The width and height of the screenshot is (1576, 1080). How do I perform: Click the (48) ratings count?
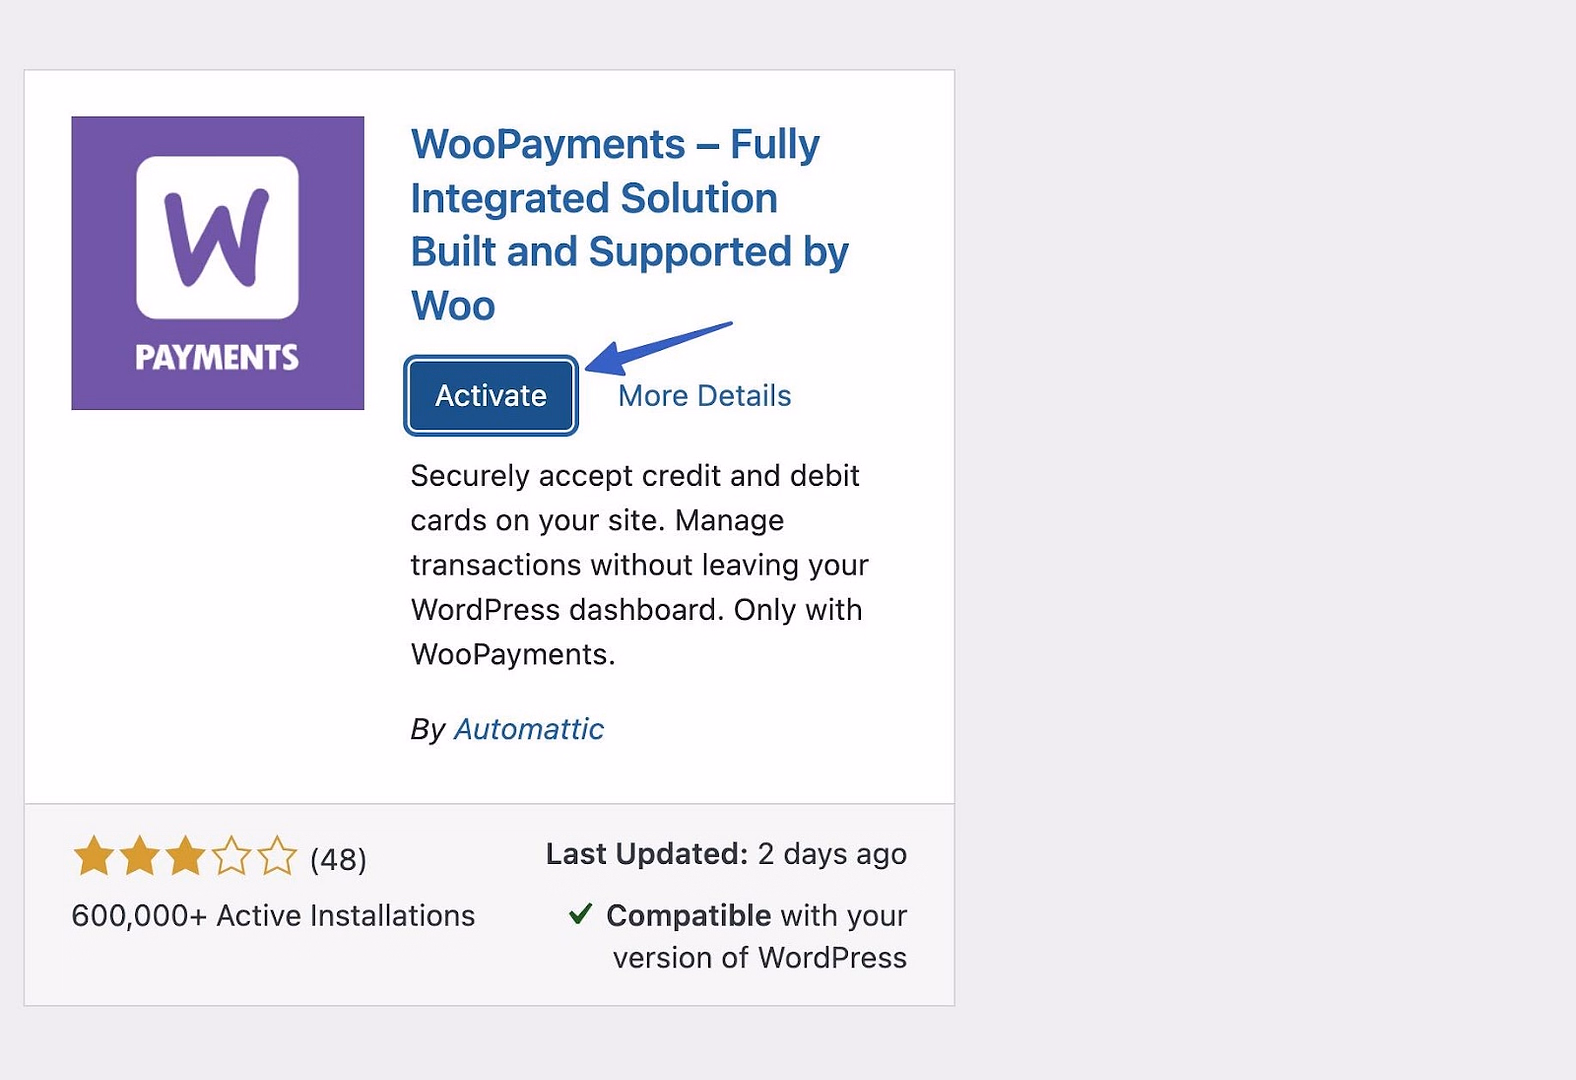pos(338,859)
